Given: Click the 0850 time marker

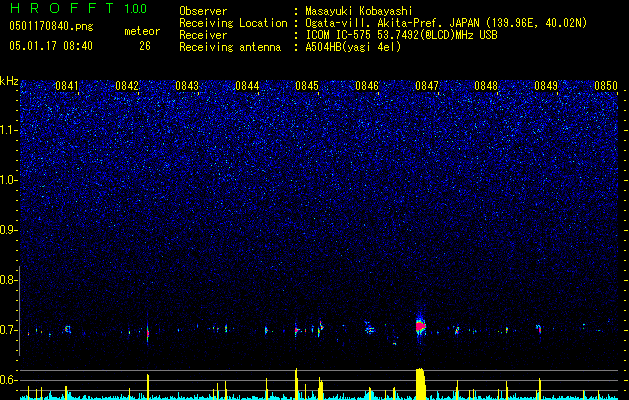Looking at the screenshot, I should pos(606,86).
